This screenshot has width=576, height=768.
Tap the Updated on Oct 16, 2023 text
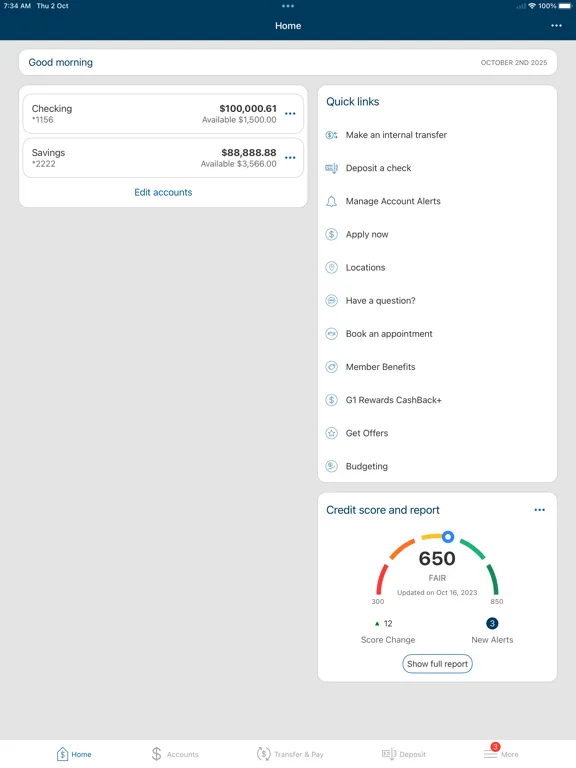[437, 593]
